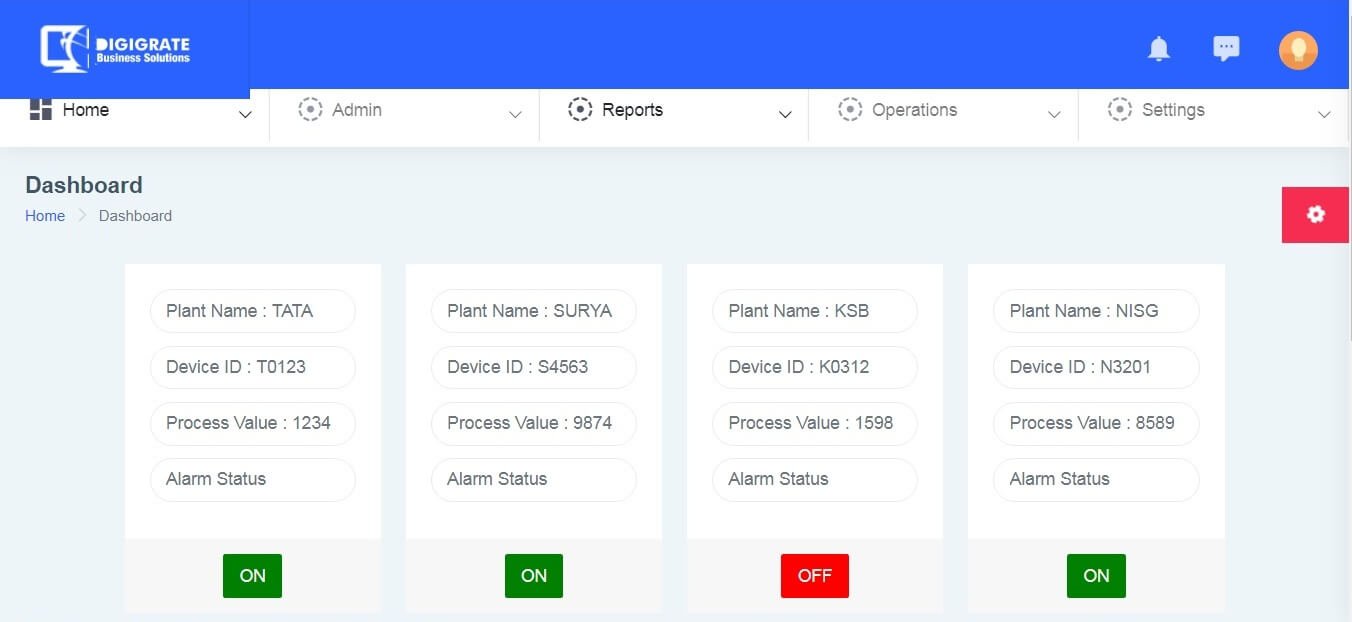Click the Home grid icon
Screen dimensions: 1352x622
41,110
